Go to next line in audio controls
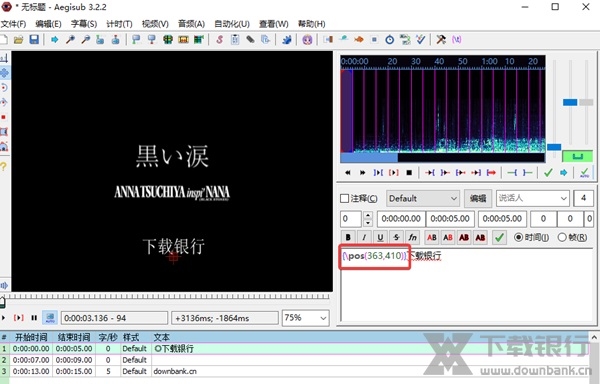Screen dimensions: 600x384 (x=362, y=173)
